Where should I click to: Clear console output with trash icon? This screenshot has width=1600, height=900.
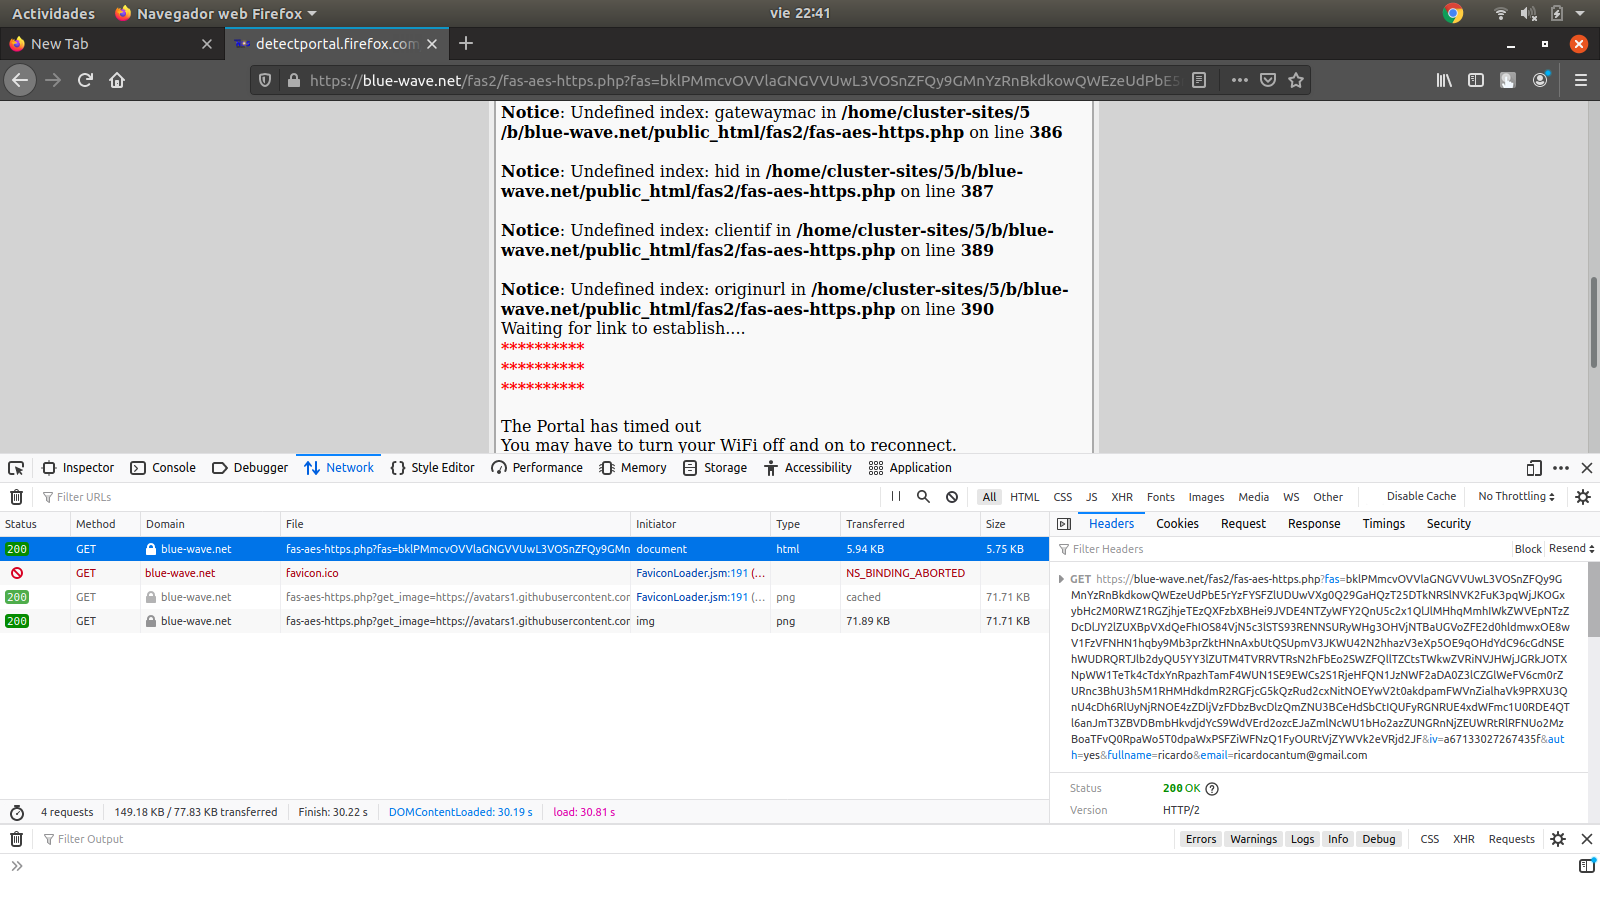(x=16, y=839)
